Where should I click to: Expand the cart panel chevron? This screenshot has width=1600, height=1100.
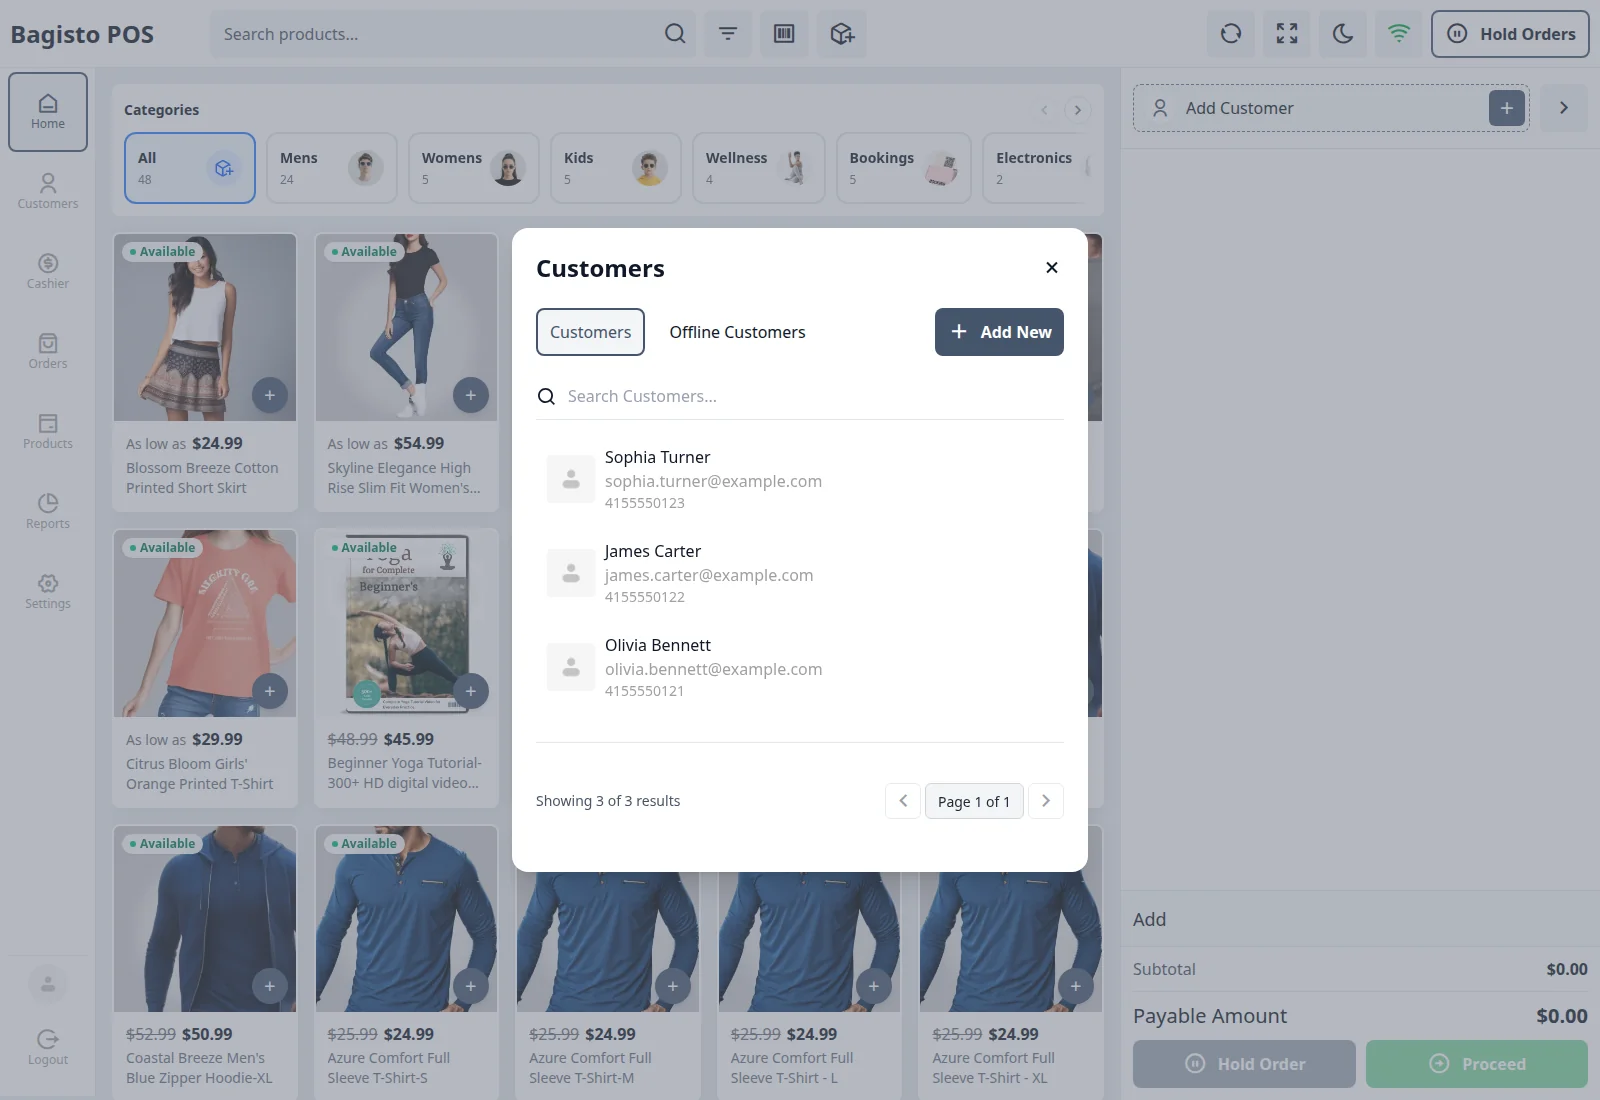pos(1564,108)
